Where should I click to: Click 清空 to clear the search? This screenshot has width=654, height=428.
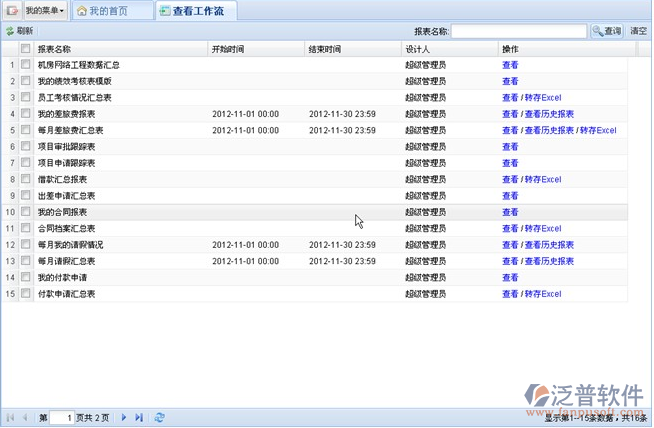(638, 31)
